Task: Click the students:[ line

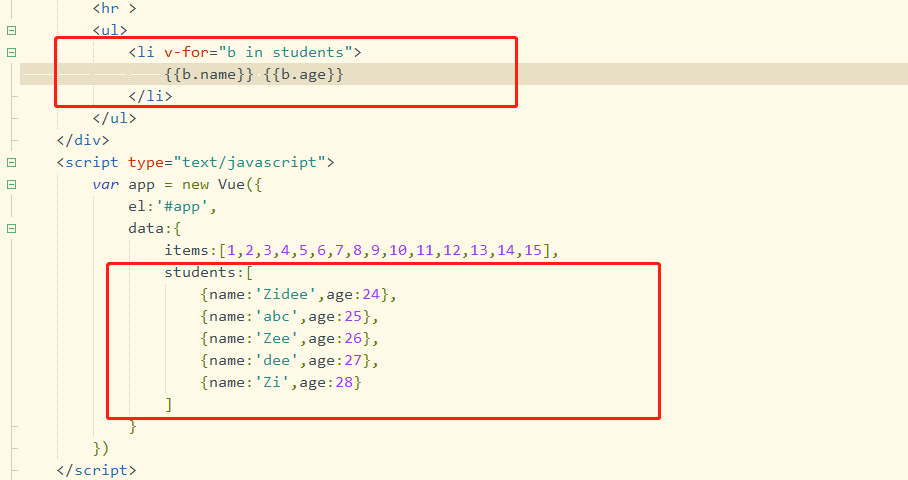Action: coord(208,273)
